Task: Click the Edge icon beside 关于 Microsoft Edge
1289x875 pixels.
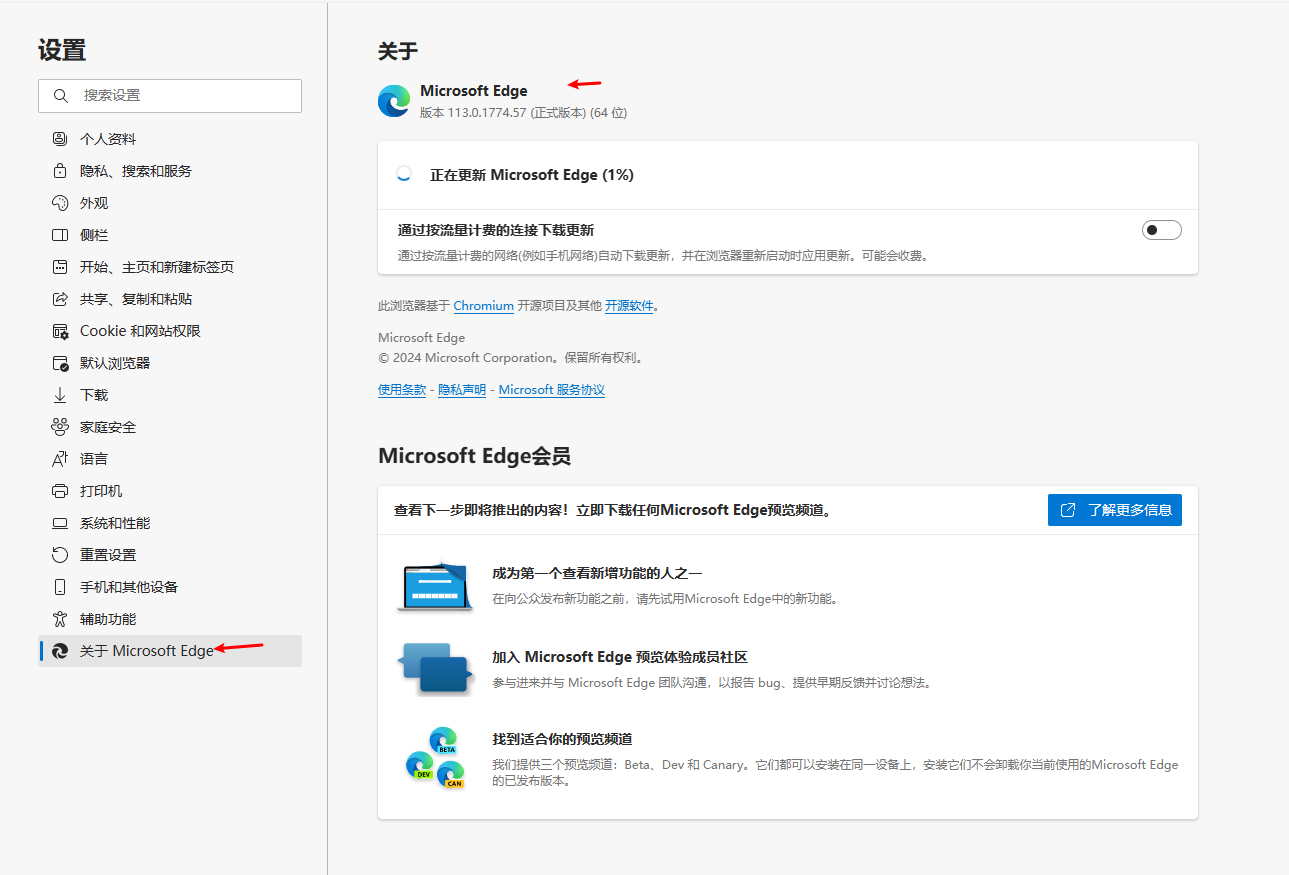Action: pyautogui.click(x=60, y=651)
